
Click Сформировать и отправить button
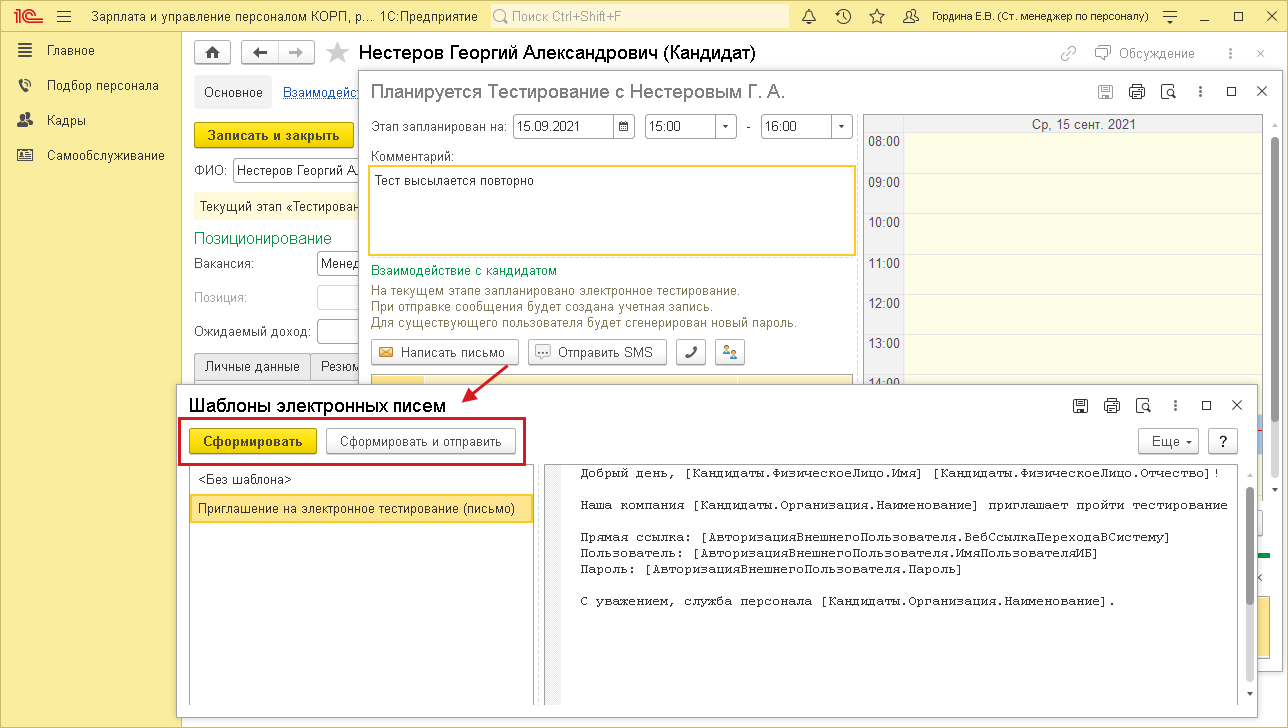click(x=420, y=441)
